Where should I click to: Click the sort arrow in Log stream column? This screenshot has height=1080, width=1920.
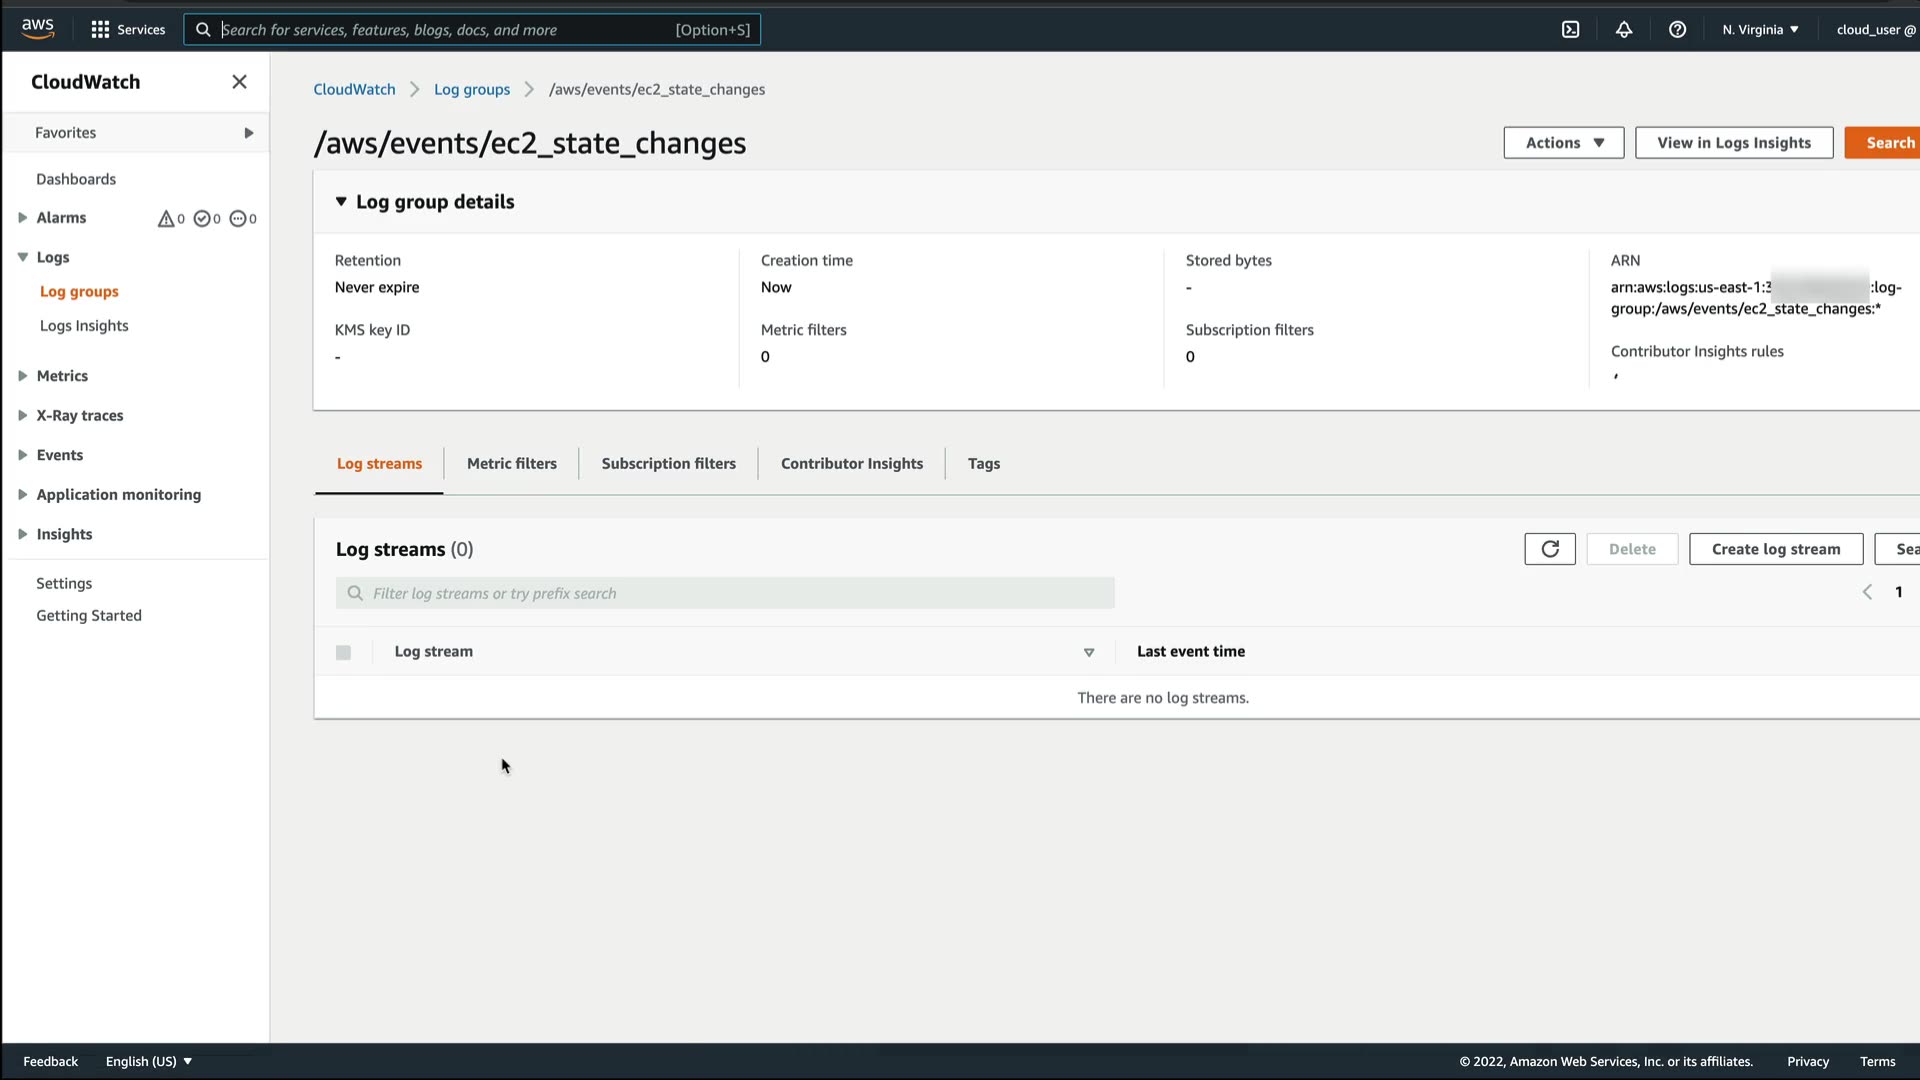1089,652
